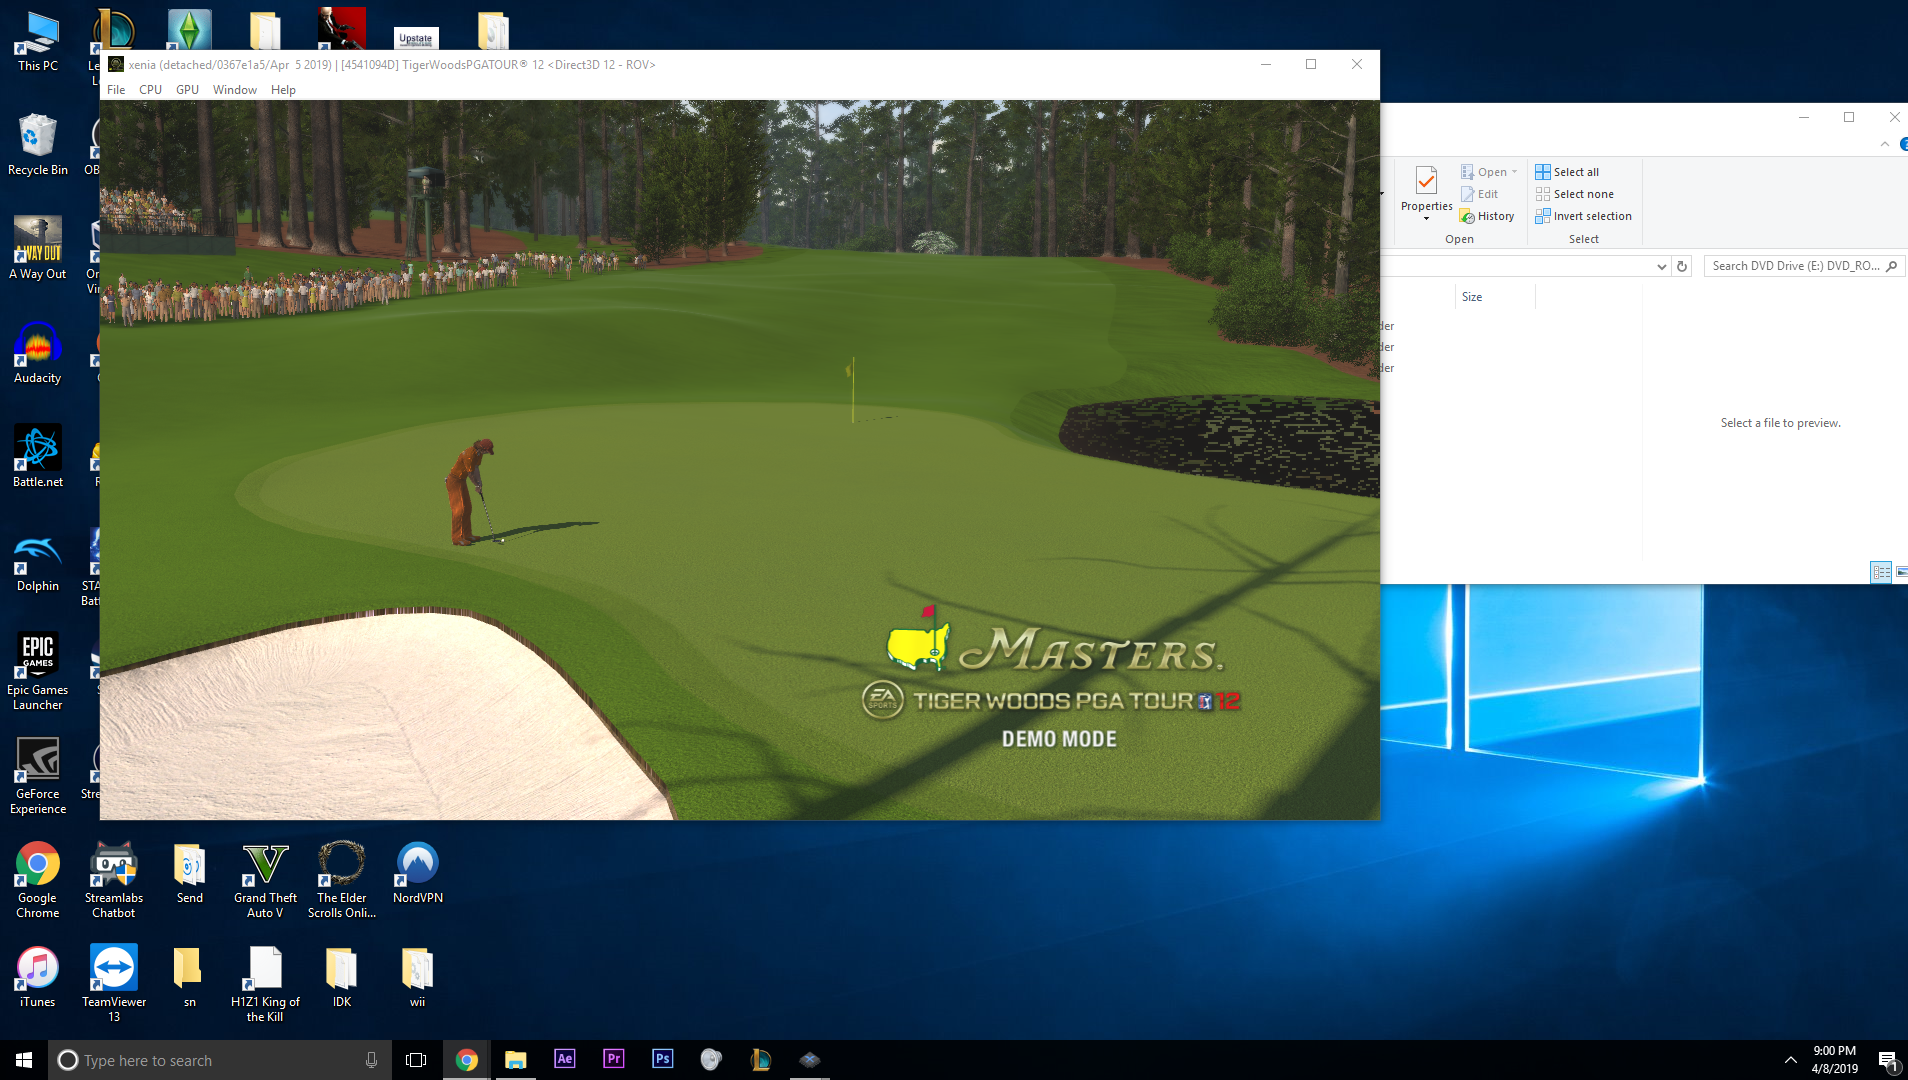Launch The Elder Scrolls Online shortcut
This screenshot has height=1080, width=1908.
[342, 879]
